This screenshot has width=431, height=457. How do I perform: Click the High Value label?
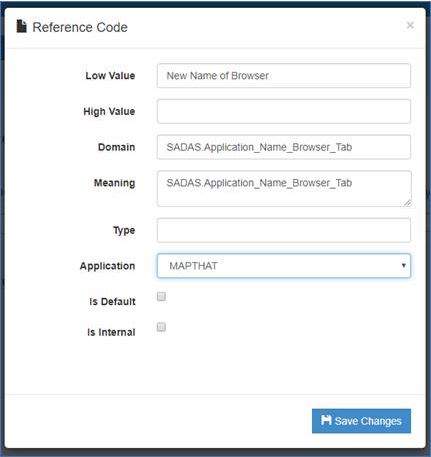click(x=109, y=111)
